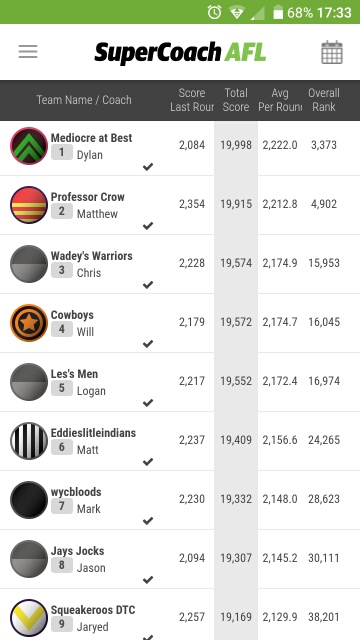Tap Squeakeroos DTC yellow chevron logo
The image size is (360, 640).
click(x=29, y=618)
